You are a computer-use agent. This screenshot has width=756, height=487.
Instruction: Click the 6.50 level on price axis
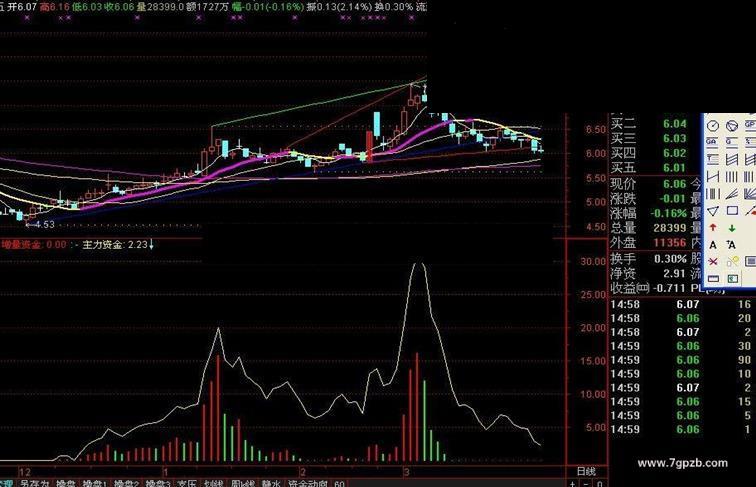click(x=595, y=129)
